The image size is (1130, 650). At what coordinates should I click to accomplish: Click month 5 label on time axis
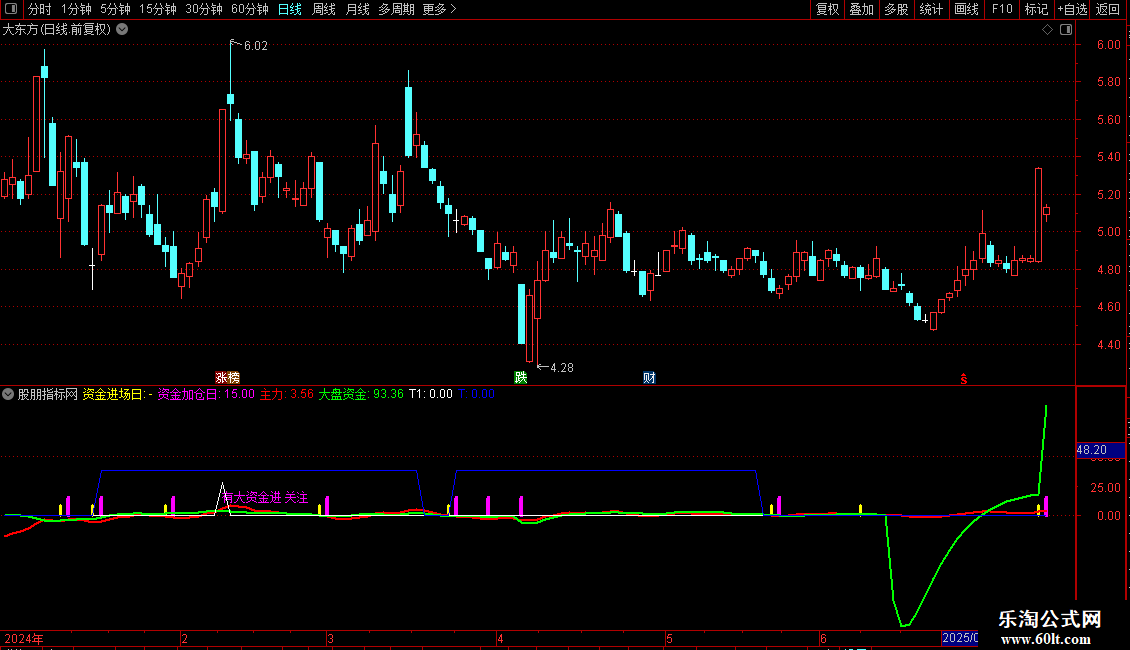tap(669, 638)
